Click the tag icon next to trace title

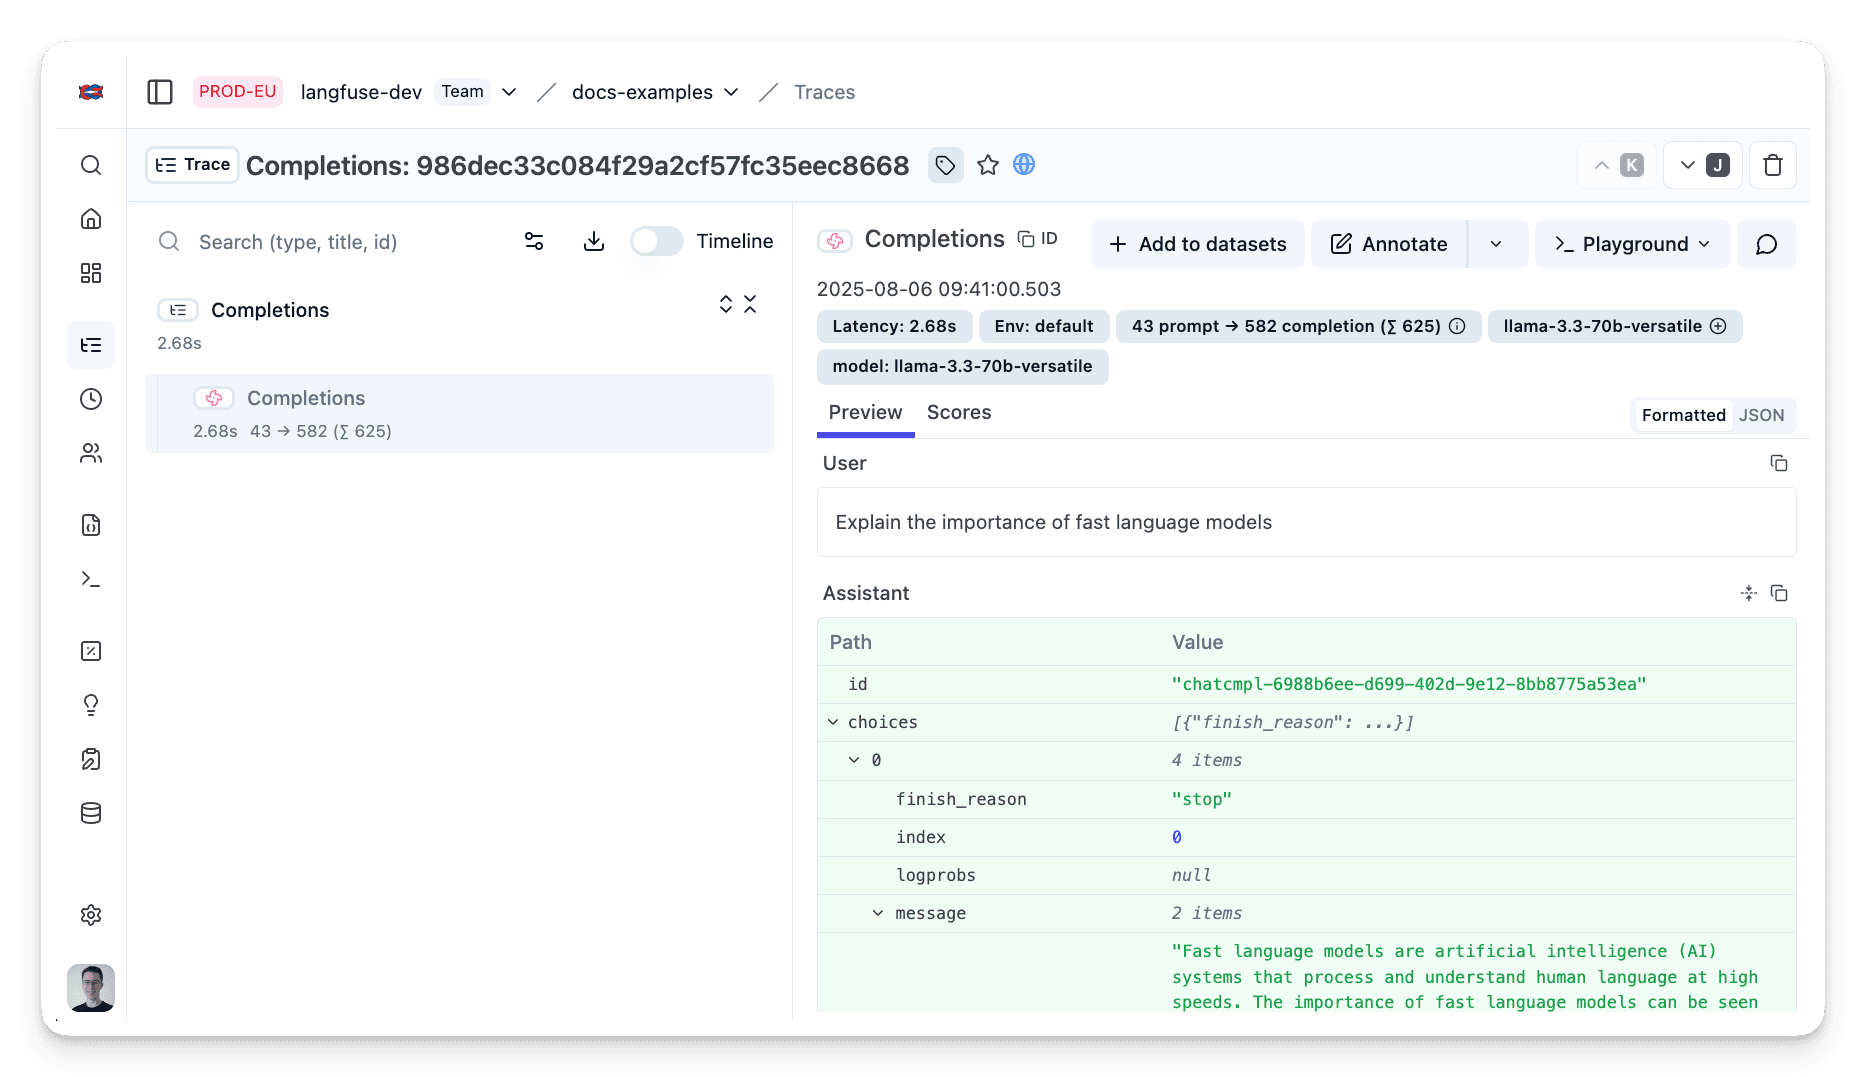945,165
